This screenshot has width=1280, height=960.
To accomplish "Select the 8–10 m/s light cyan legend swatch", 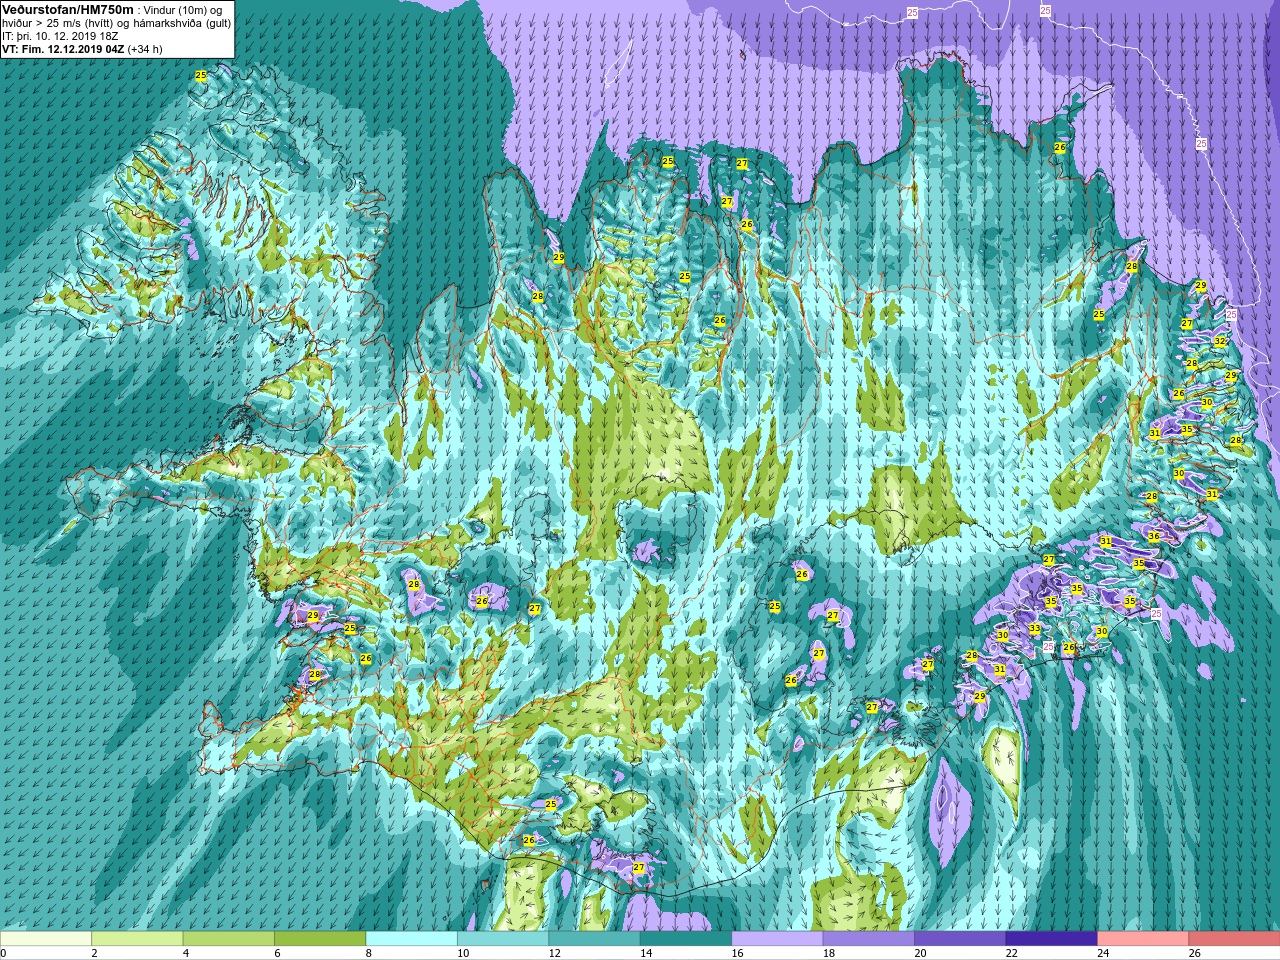I will click(411, 939).
